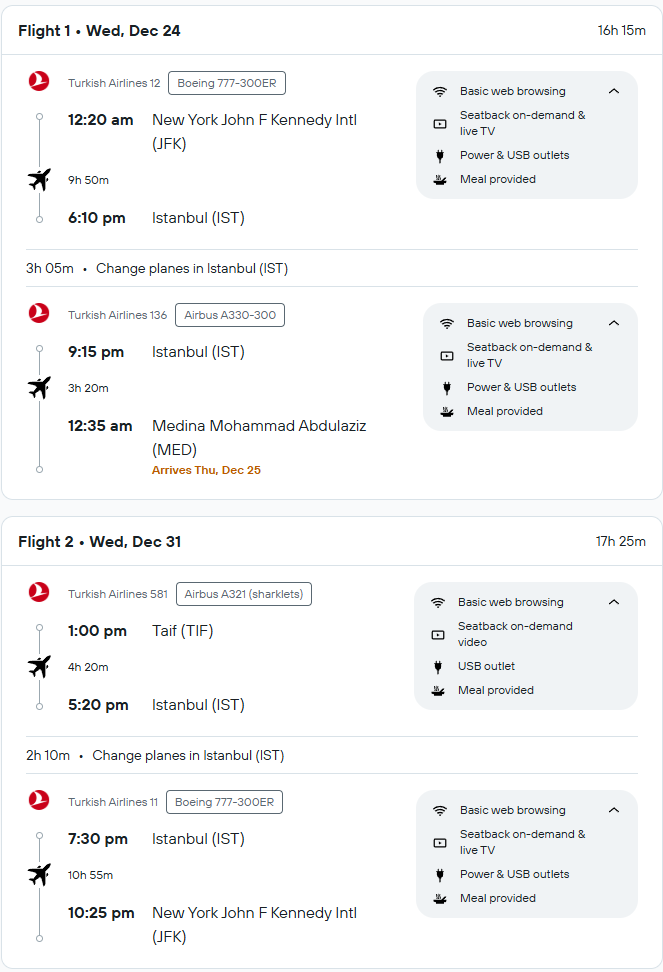Click the Airbus A321 (sharklets) aircraft badge
Image resolution: width=663 pixels, height=972 pixels.
point(244,594)
